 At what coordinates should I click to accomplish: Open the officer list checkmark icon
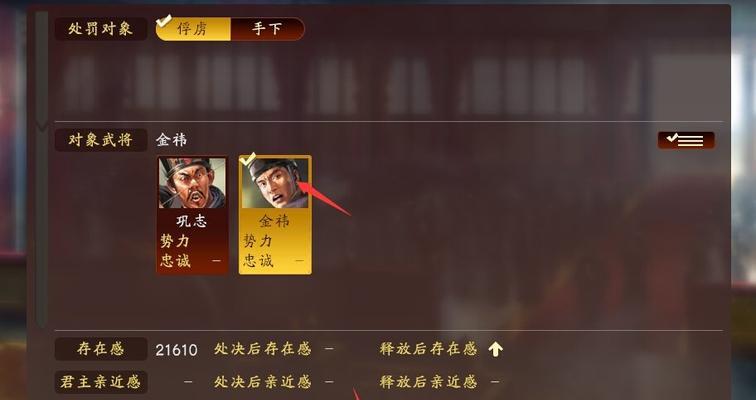click(x=686, y=140)
